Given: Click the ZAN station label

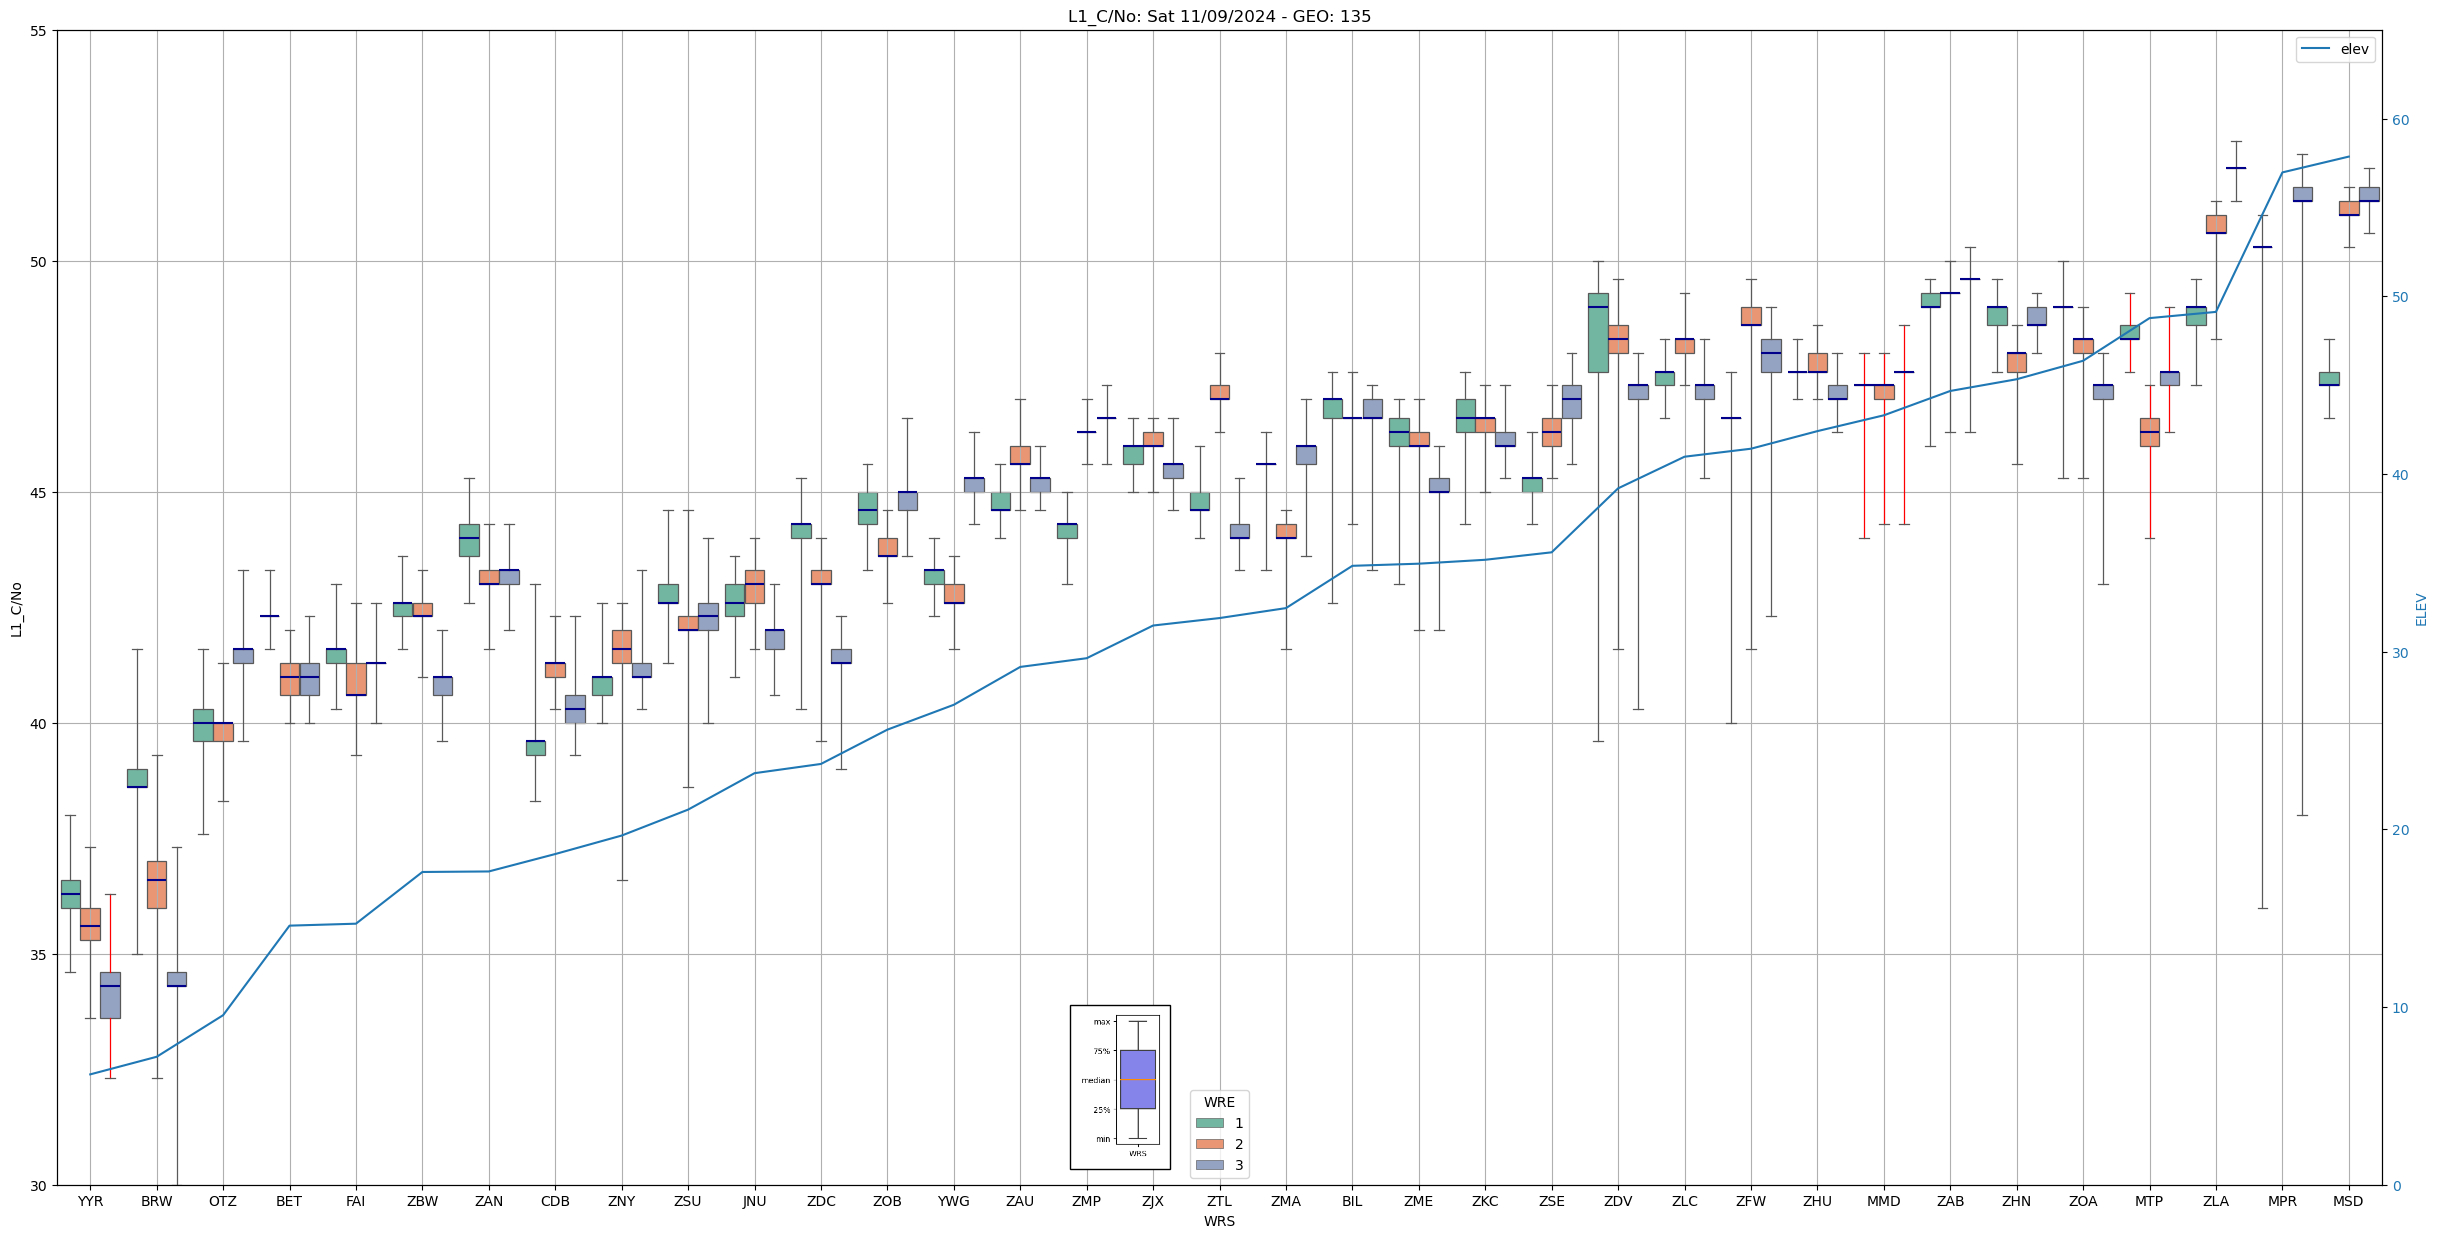Looking at the screenshot, I should pos(489,1201).
